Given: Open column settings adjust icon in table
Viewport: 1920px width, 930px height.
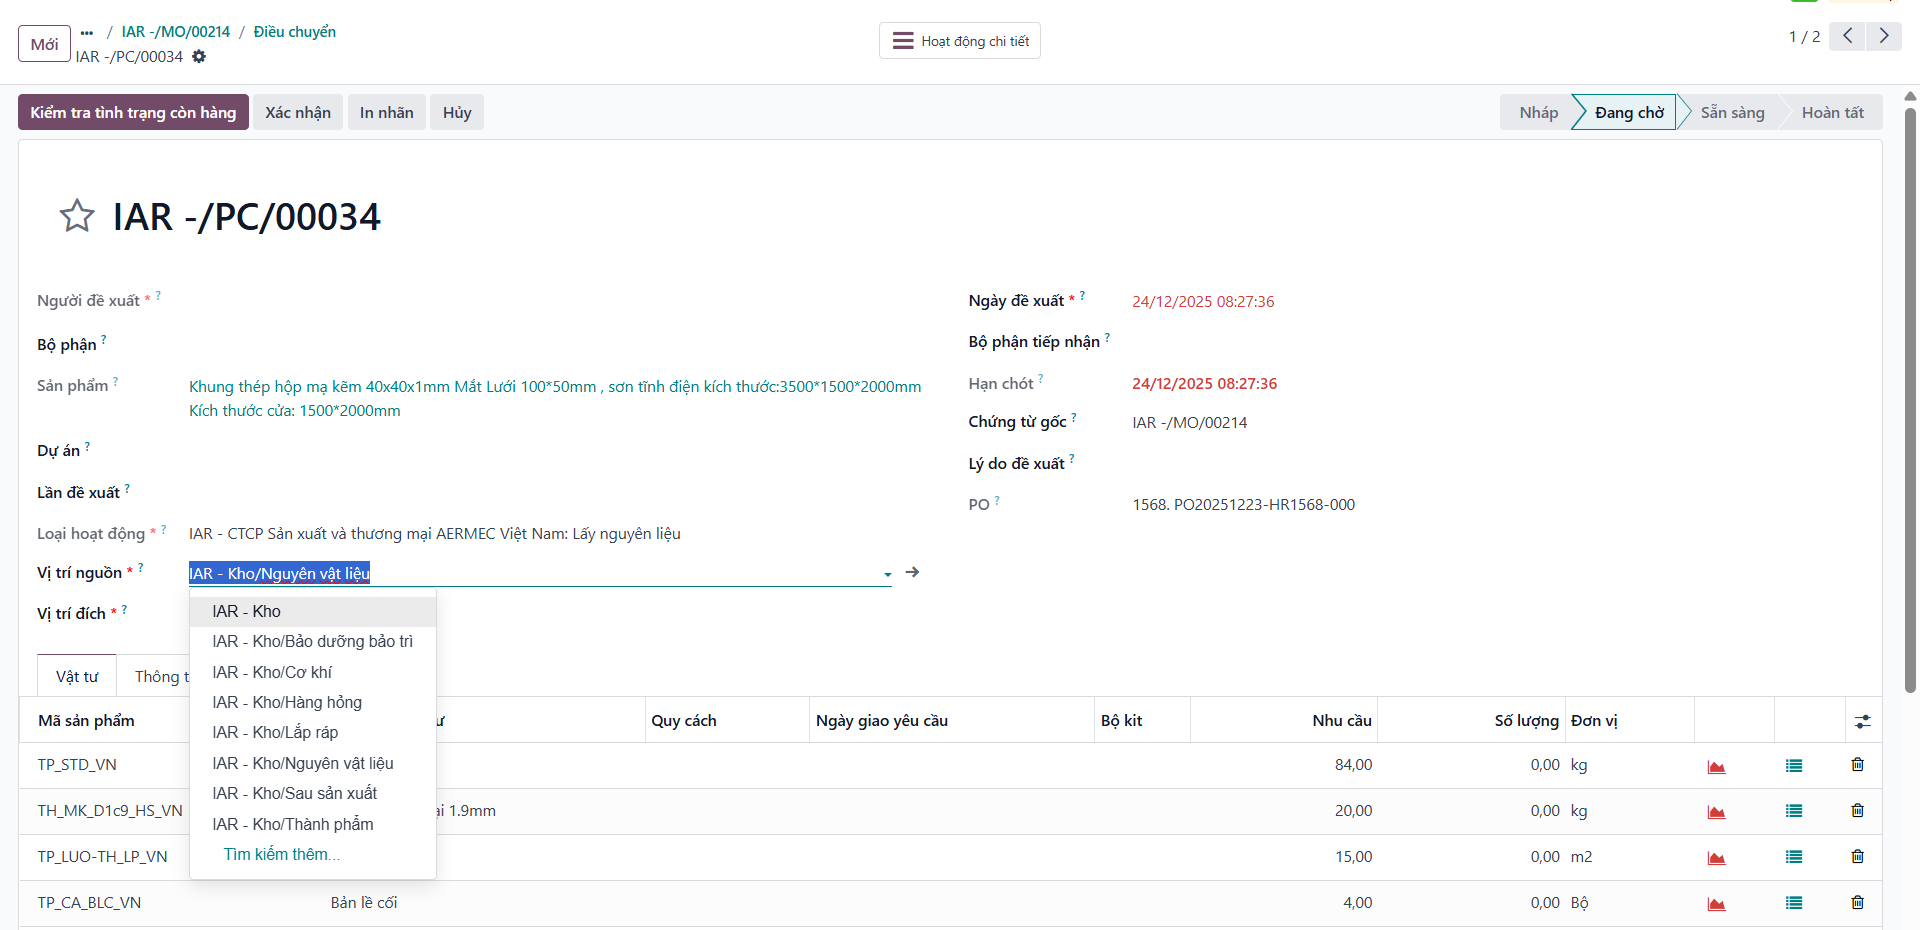Looking at the screenshot, I should 1863,721.
